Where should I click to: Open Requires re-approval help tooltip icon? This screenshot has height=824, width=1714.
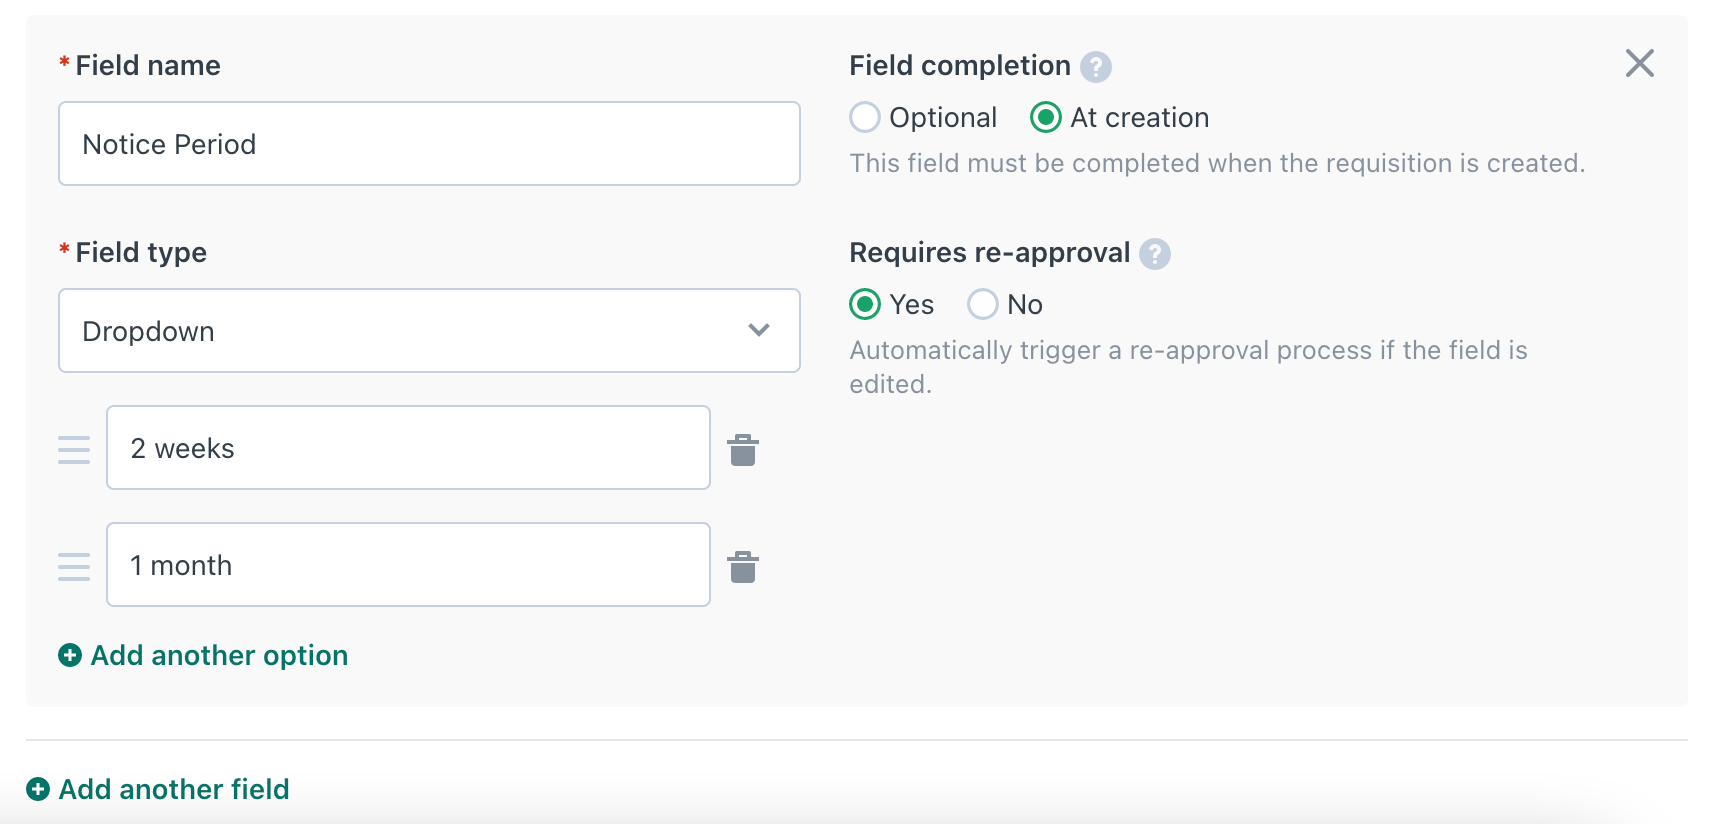[x=1155, y=254]
